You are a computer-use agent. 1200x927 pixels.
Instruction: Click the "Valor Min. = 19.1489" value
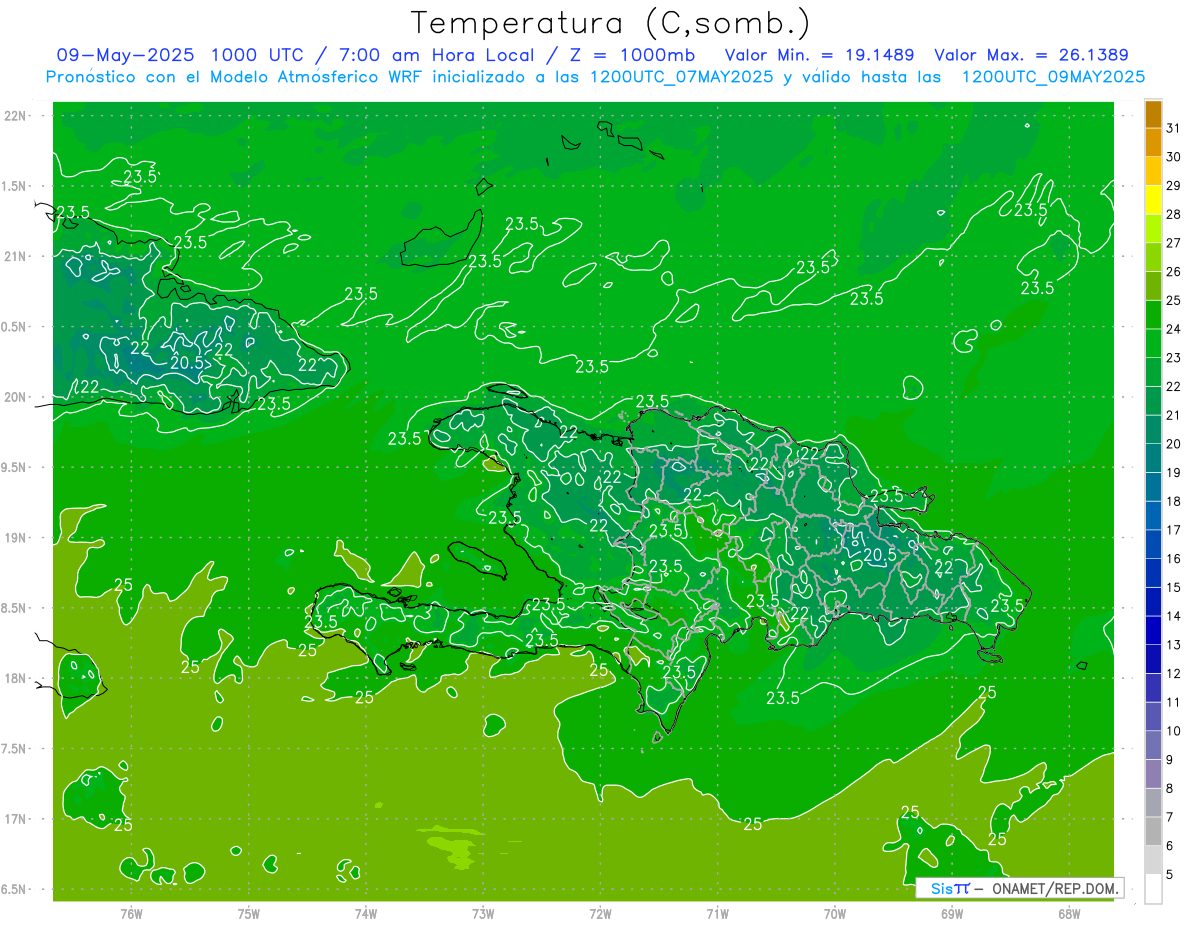click(820, 55)
